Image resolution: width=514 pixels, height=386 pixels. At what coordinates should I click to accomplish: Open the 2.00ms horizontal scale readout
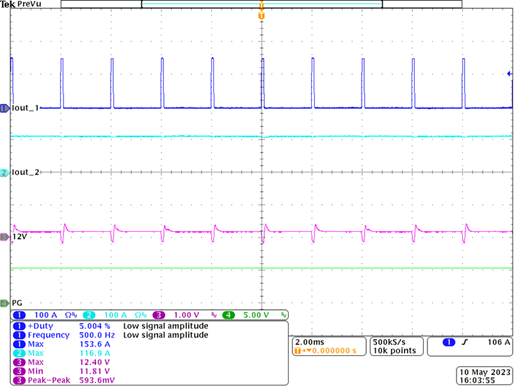(329, 346)
